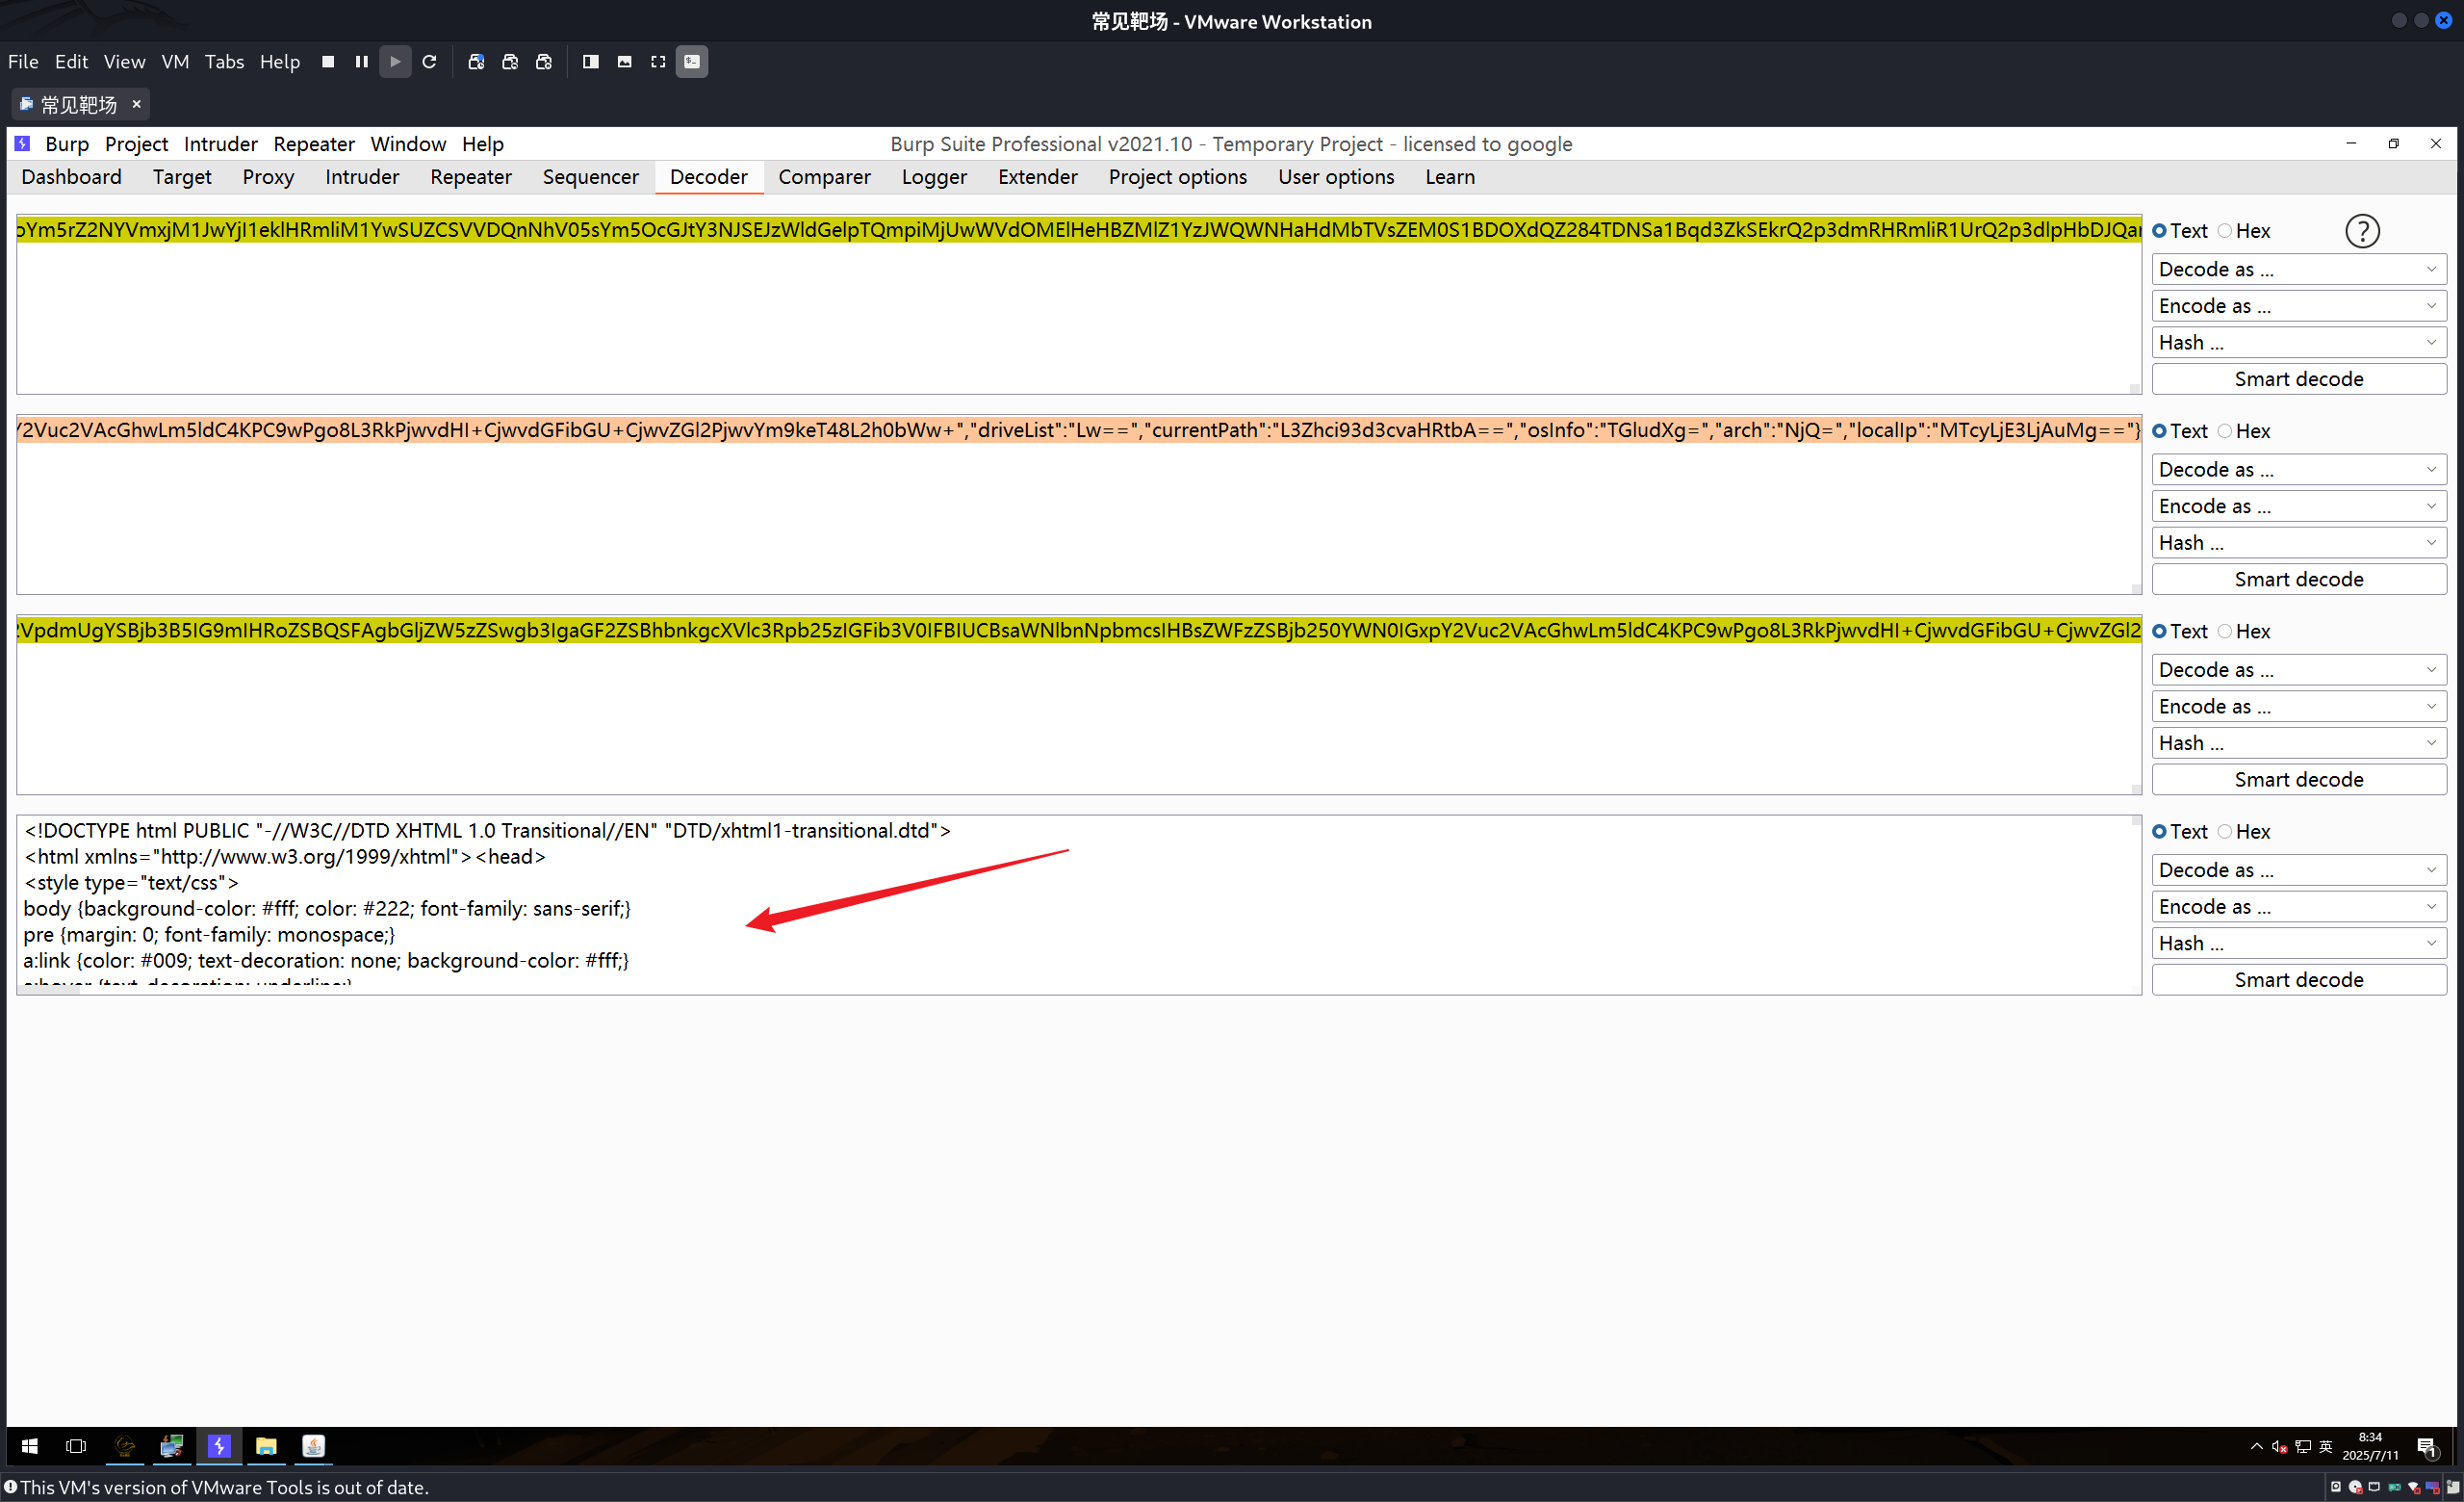
Task: Select Hex radio for the first decoder panel
Action: click(x=2225, y=231)
